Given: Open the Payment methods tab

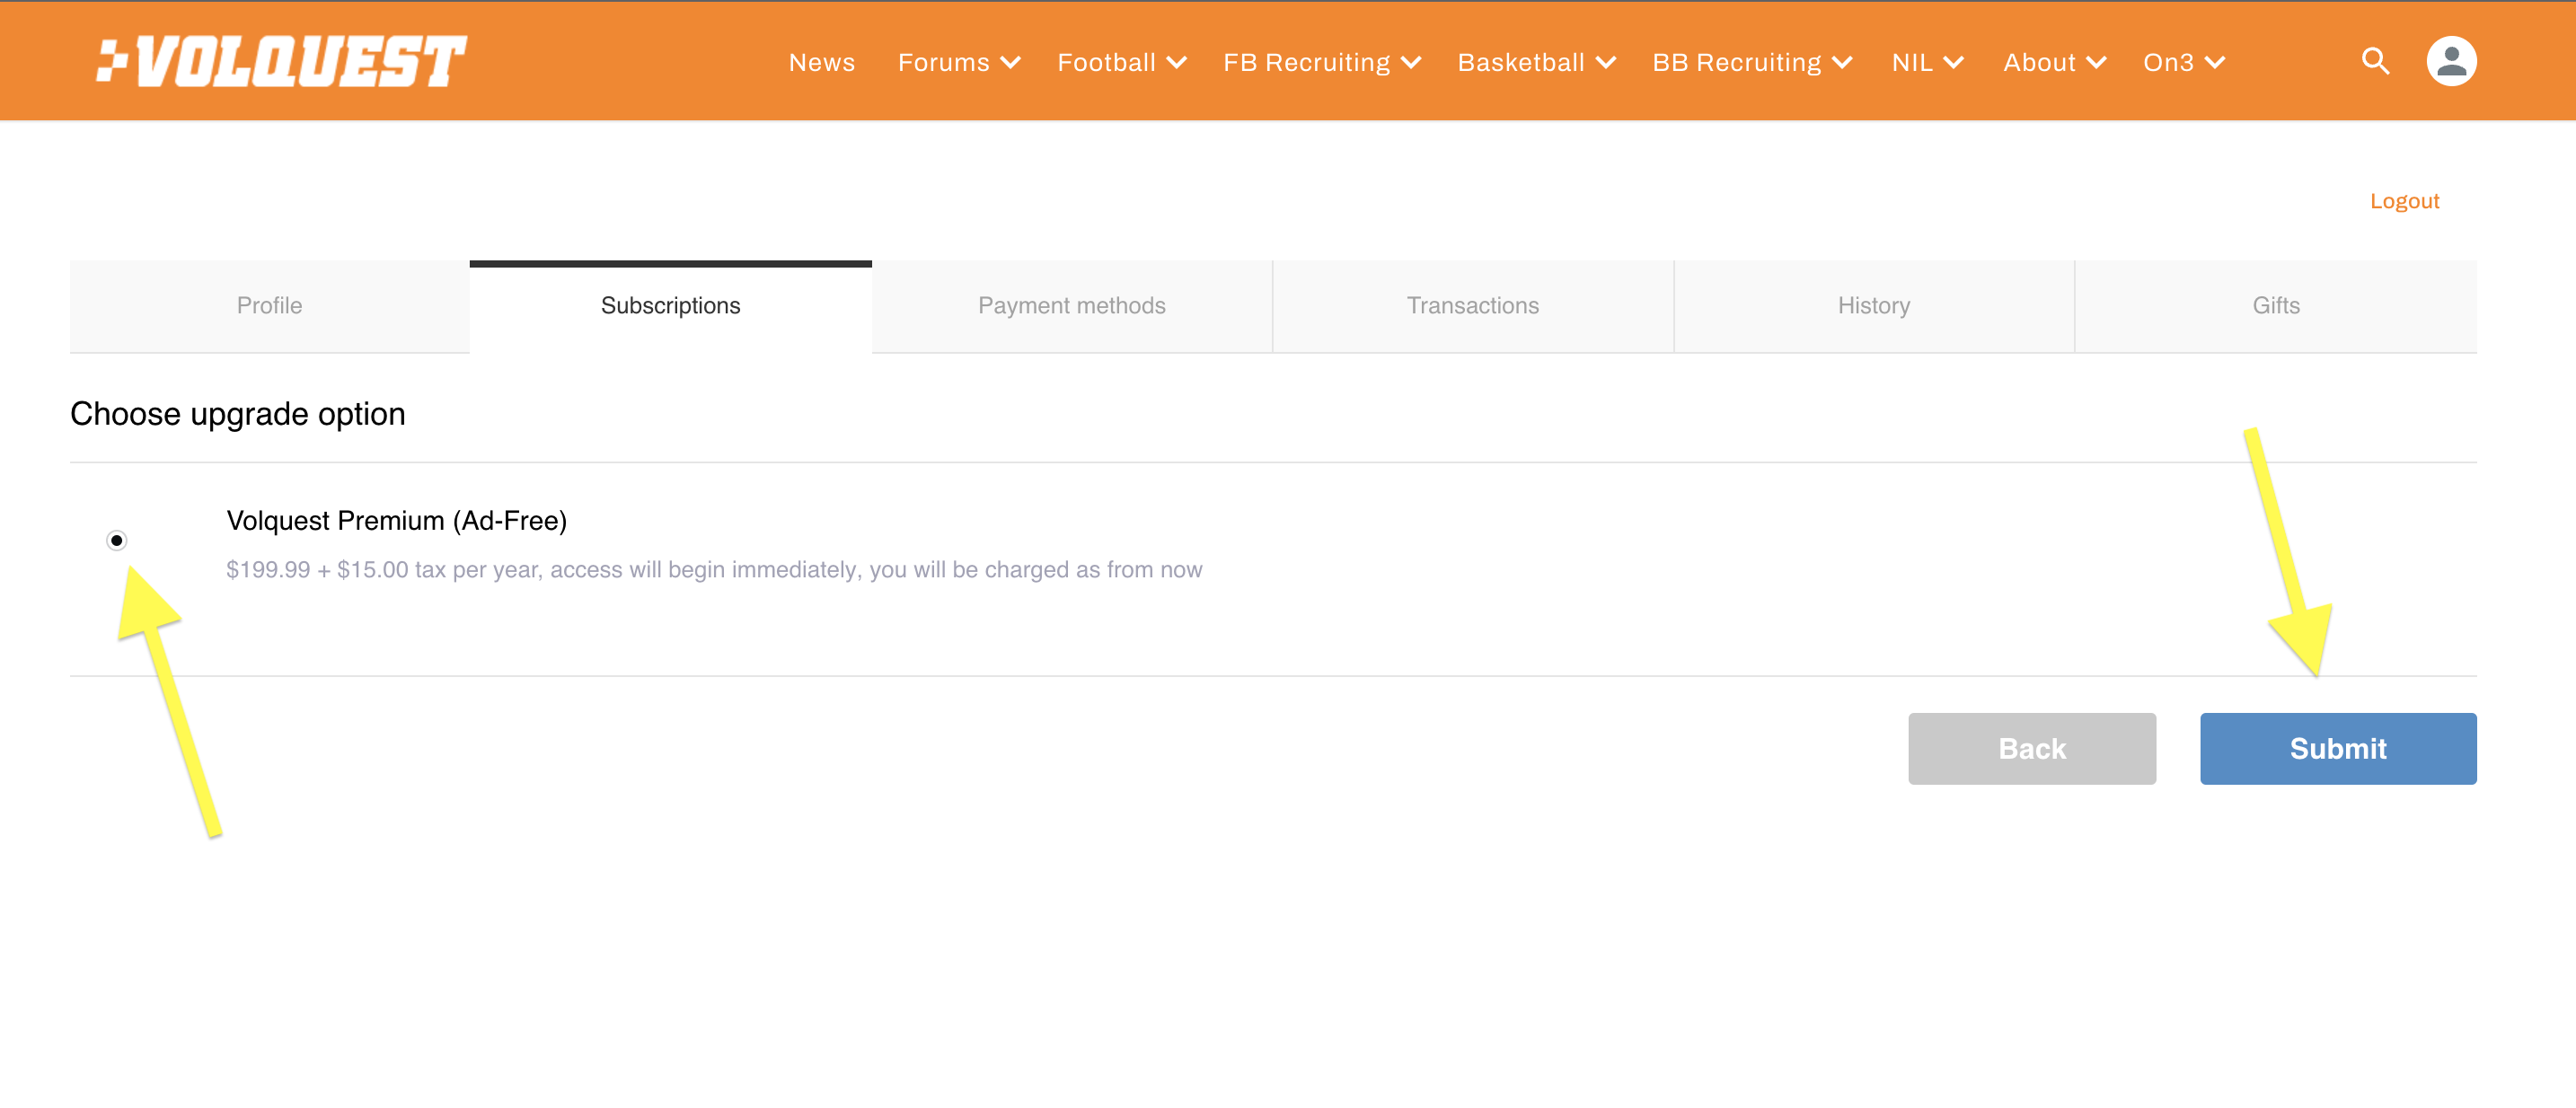Looking at the screenshot, I should pos(1071,306).
